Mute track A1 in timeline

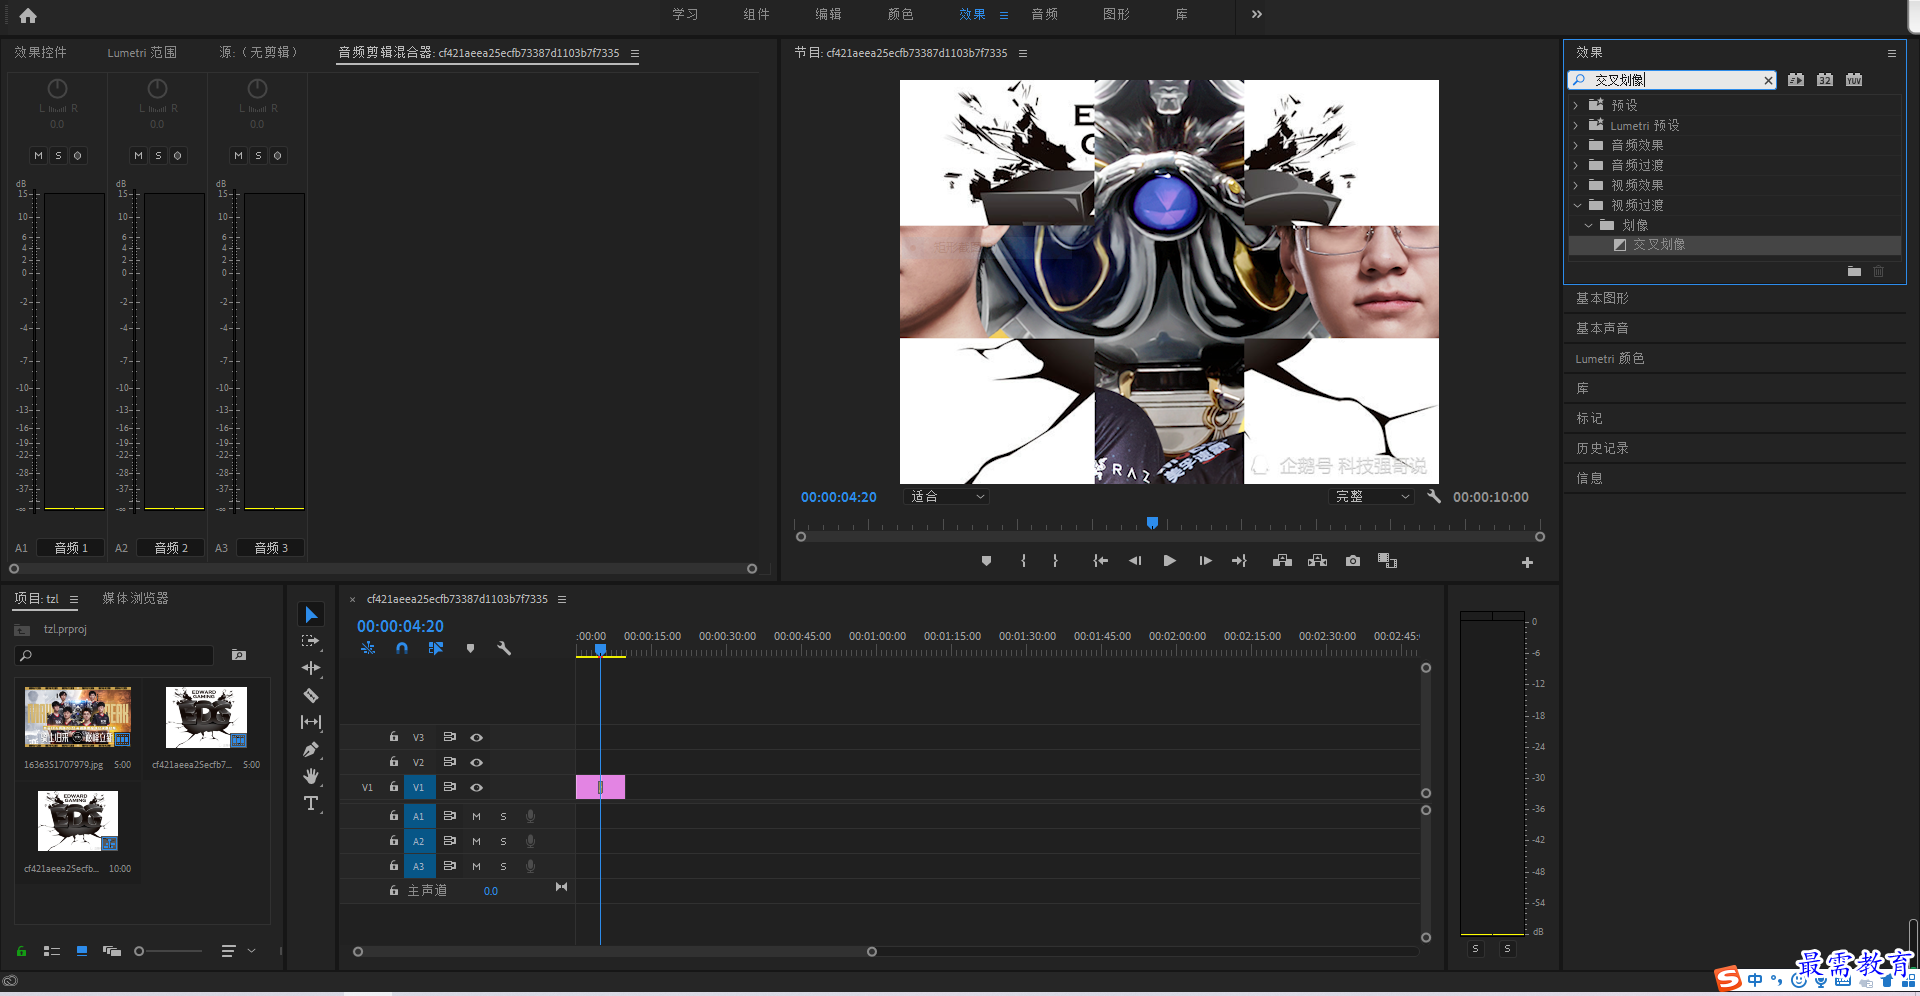476,816
